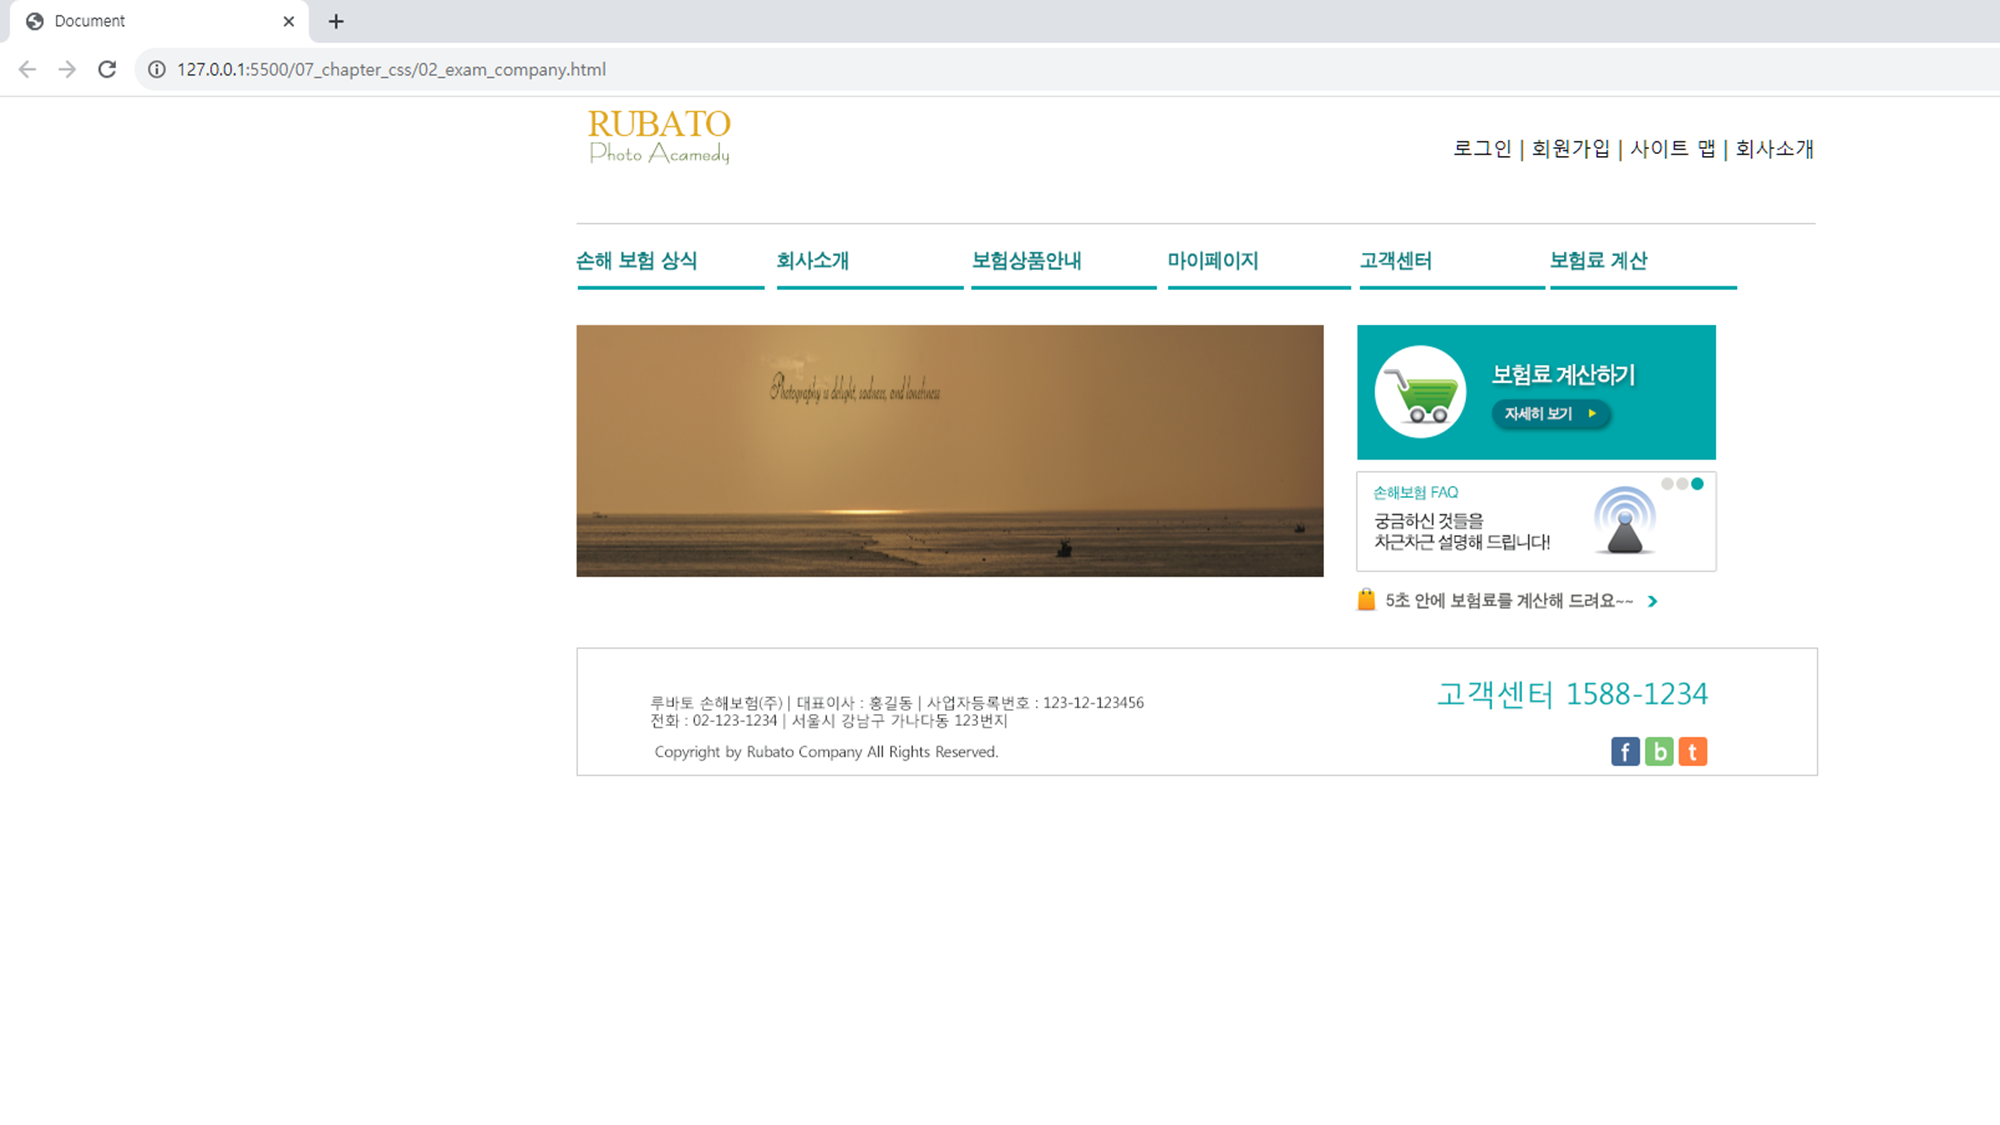Select the active teal carousel dot
Image resolution: width=2000 pixels, height=1125 pixels.
[1697, 484]
